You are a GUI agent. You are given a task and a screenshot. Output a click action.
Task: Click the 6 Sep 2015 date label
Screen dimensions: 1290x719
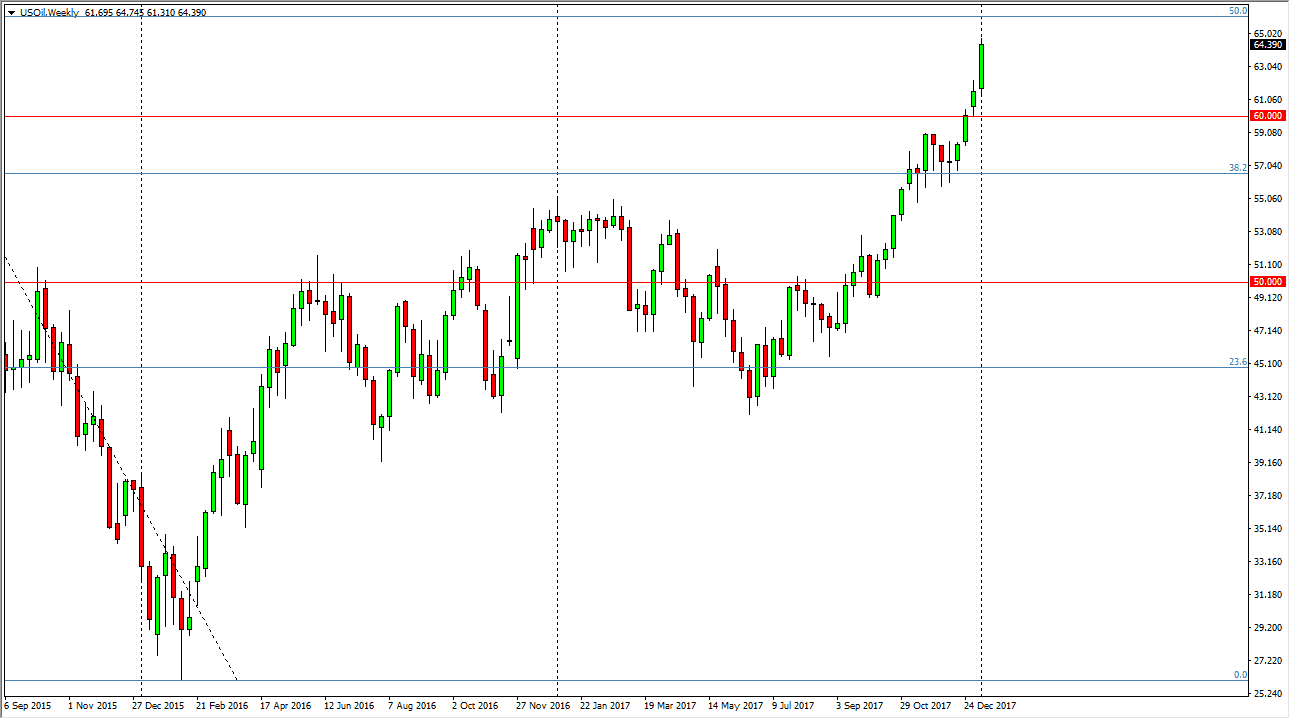30,705
